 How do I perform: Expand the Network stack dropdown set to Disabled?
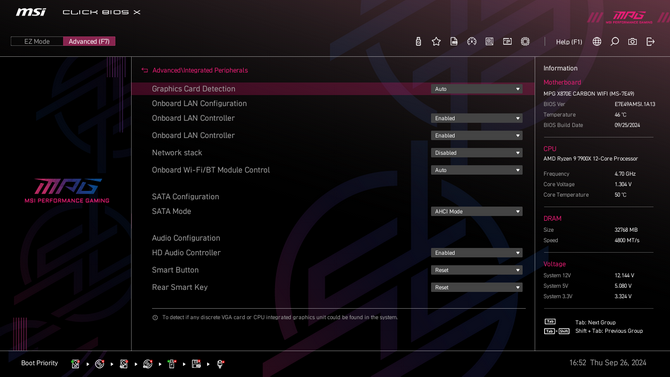pyautogui.click(x=476, y=153)
